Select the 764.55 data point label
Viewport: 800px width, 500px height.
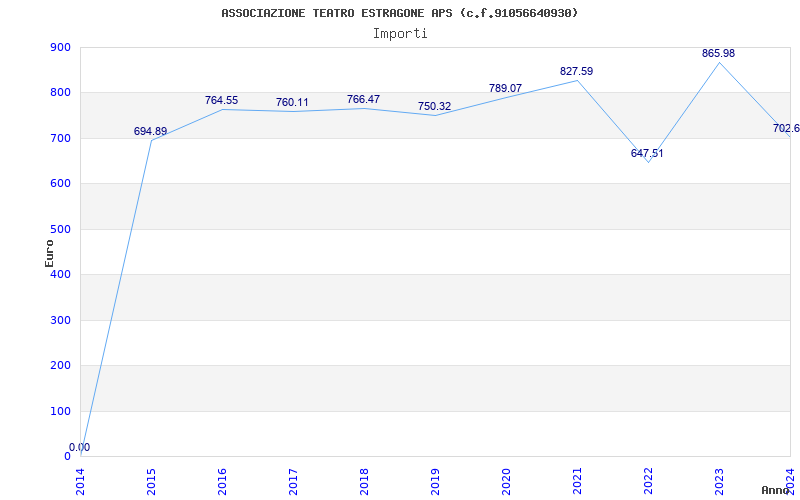tap(221, 100)
